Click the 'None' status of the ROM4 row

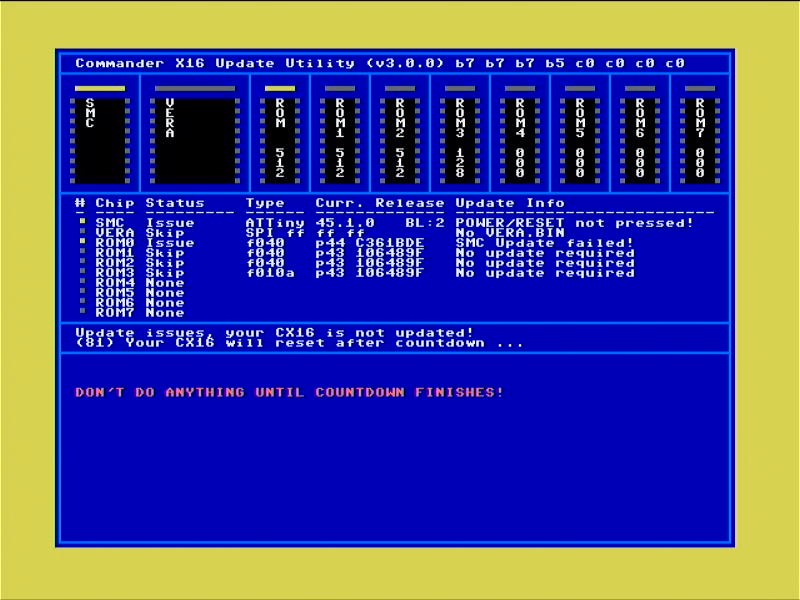click(x=165, y=283)
